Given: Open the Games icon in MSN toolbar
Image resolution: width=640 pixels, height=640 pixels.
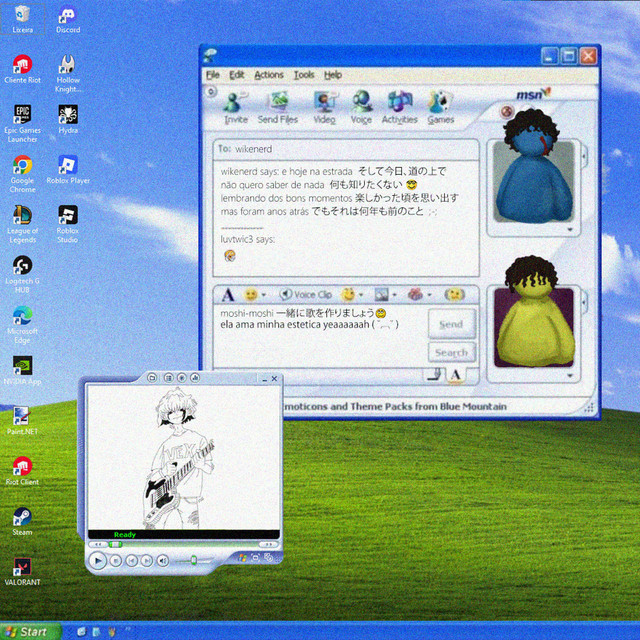Looking at the screenshot, I should click(440, 107).
